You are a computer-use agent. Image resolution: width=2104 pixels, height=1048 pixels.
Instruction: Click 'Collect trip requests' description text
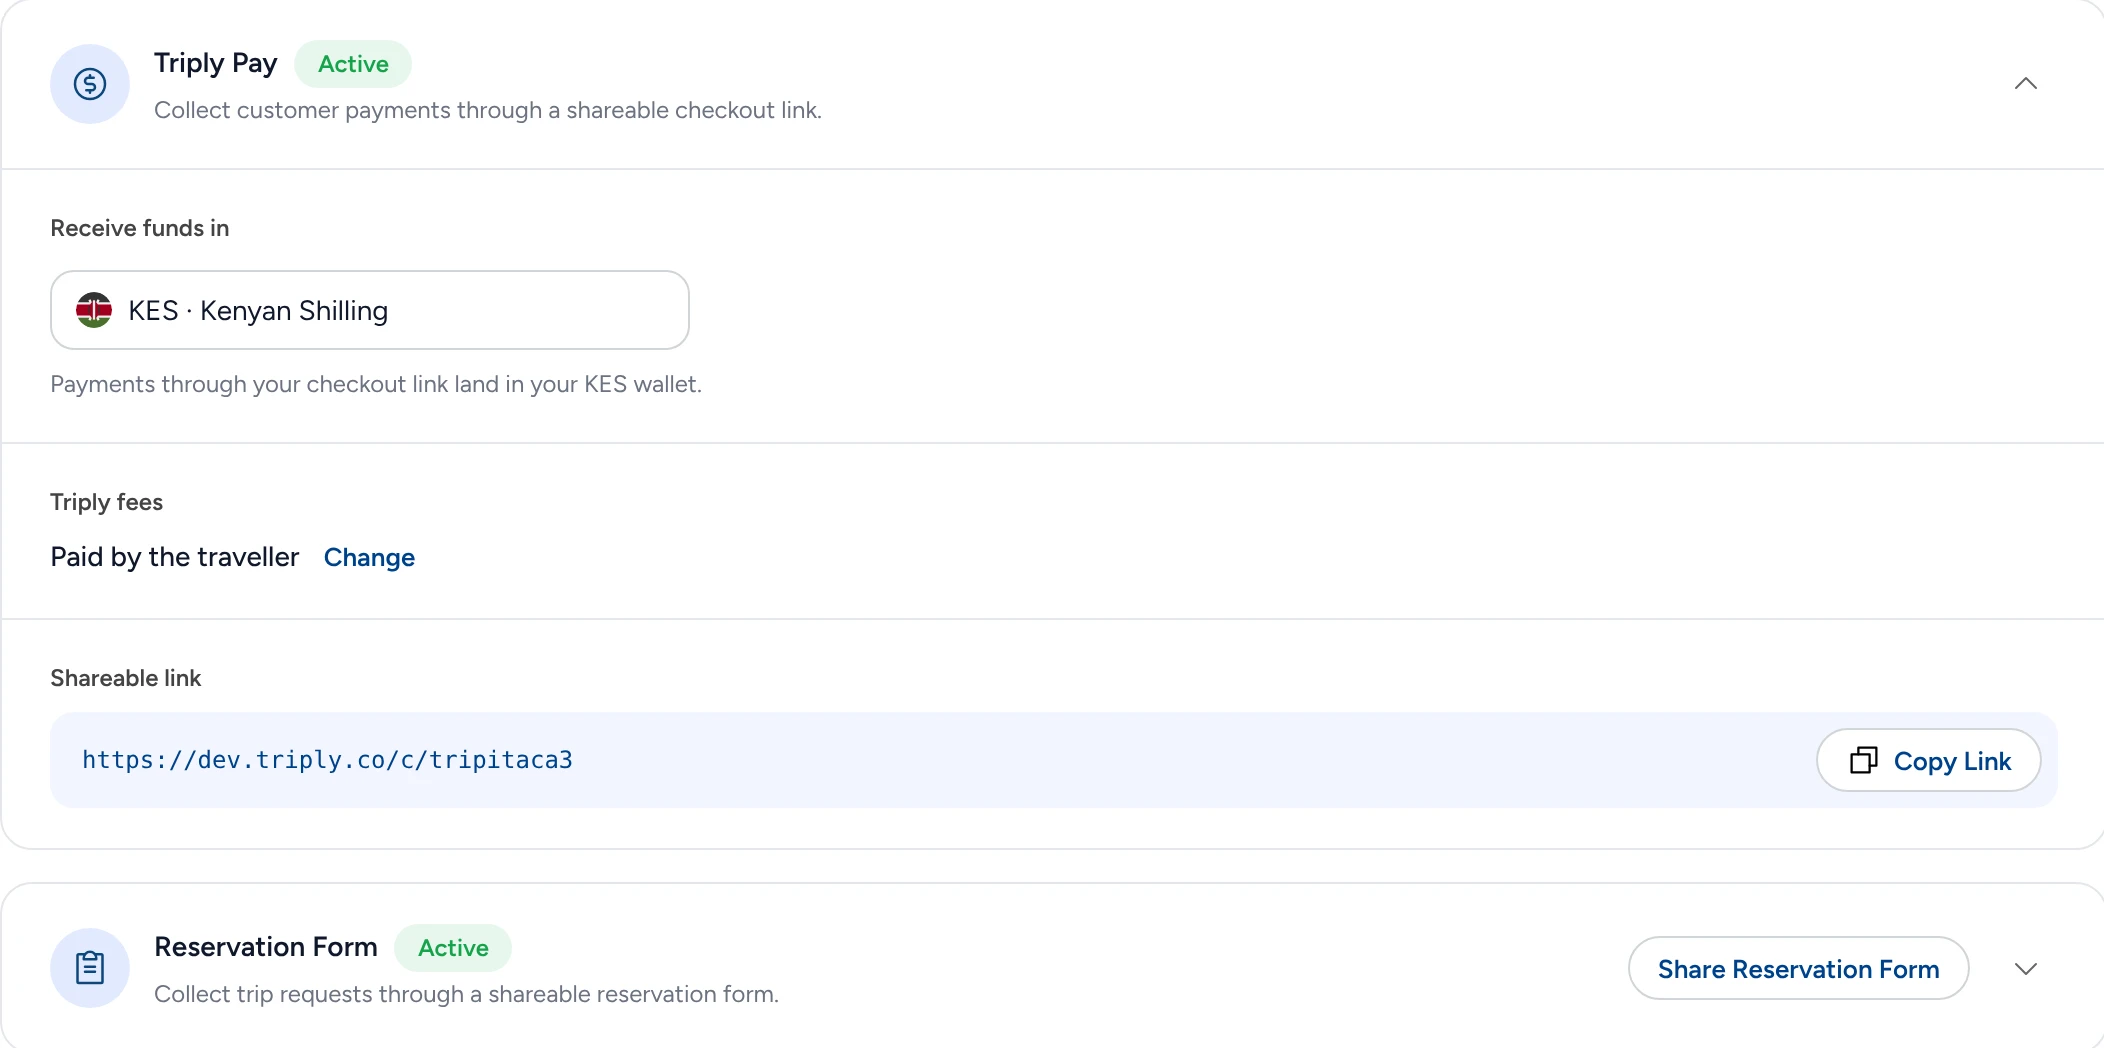[466, 994]
